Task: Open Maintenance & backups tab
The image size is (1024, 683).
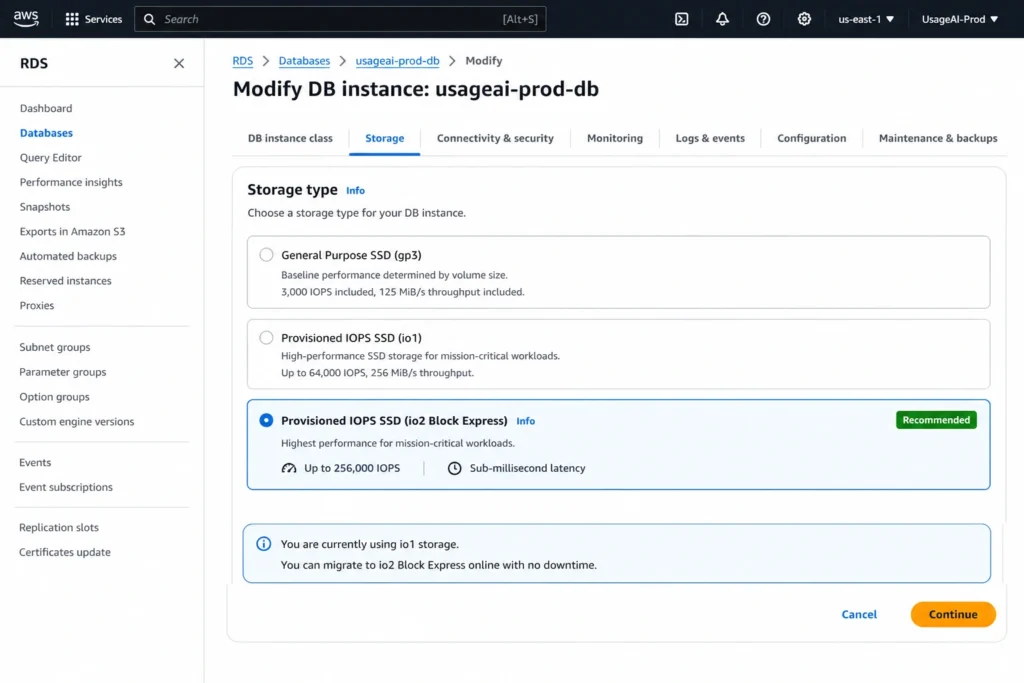Action: [938, 138]
